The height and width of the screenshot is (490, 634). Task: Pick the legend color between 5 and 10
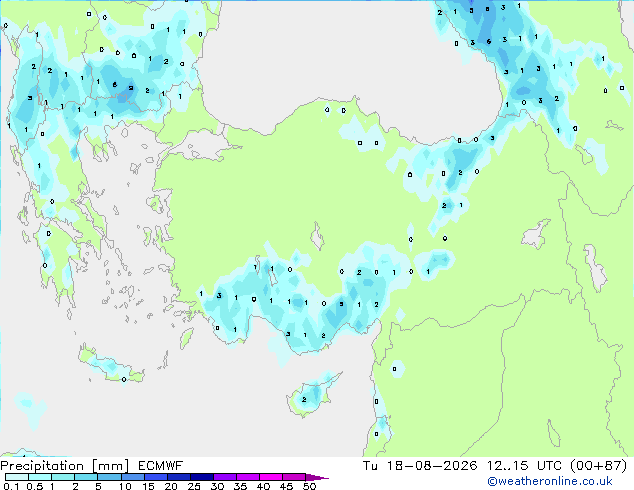point(109,477)
